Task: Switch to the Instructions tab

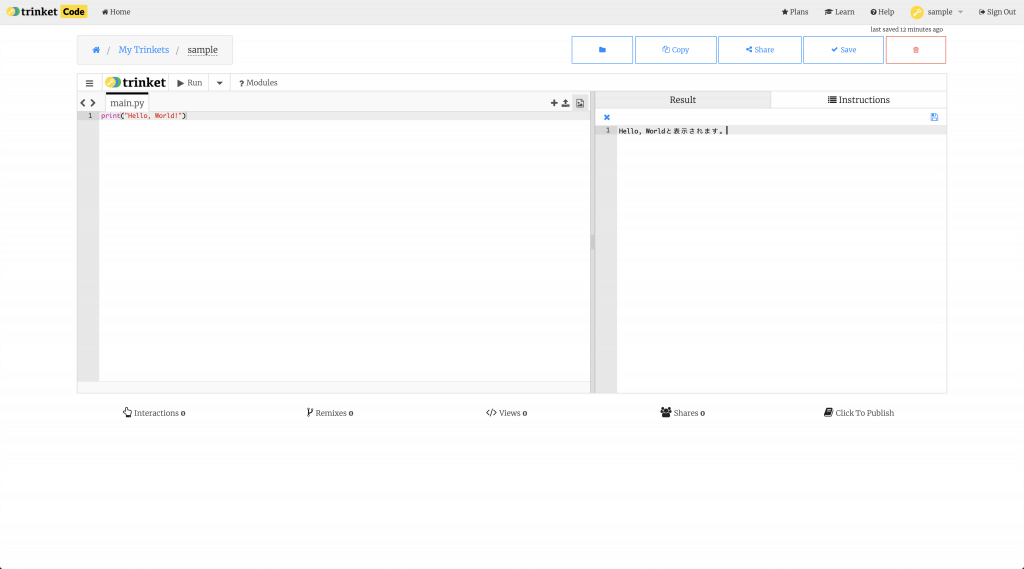Action: 859,100
